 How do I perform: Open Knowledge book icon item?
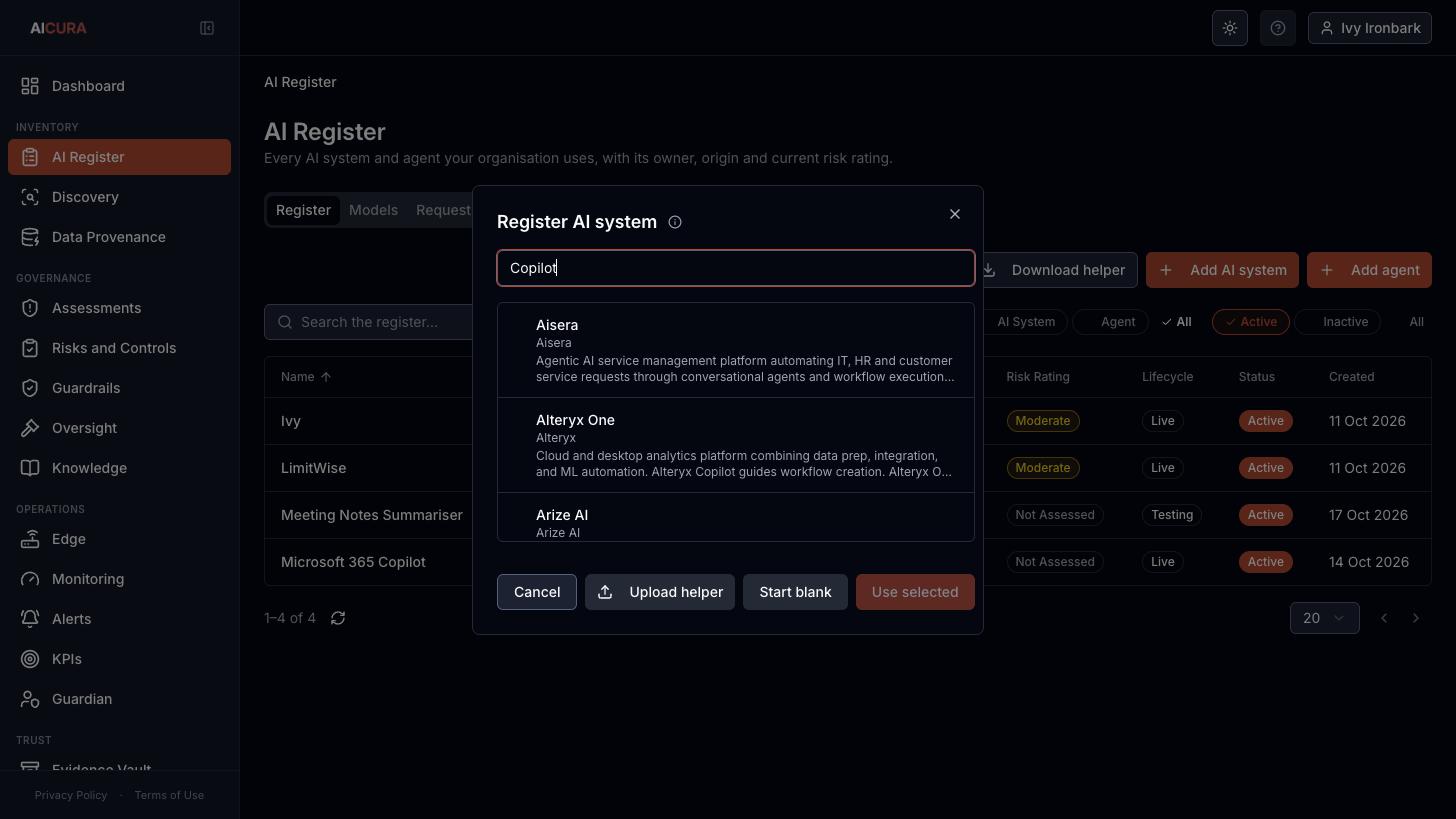[x=119, y=468]
